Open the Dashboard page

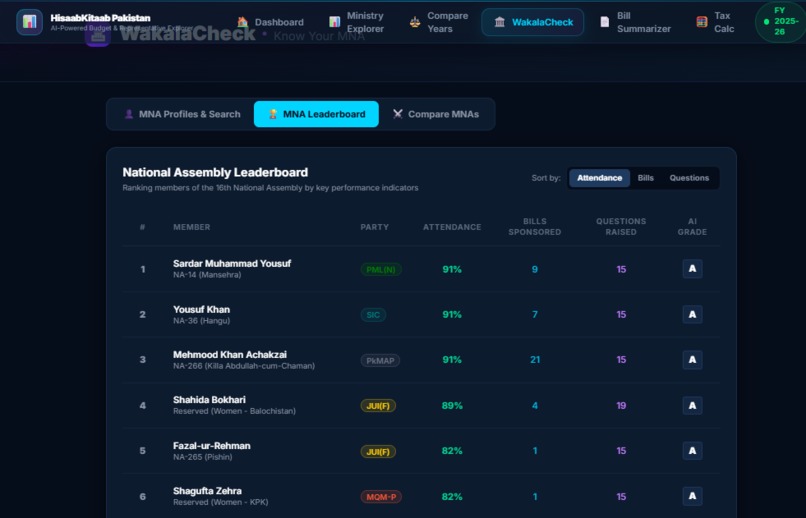pyautogui.click(x=270, y=22)
